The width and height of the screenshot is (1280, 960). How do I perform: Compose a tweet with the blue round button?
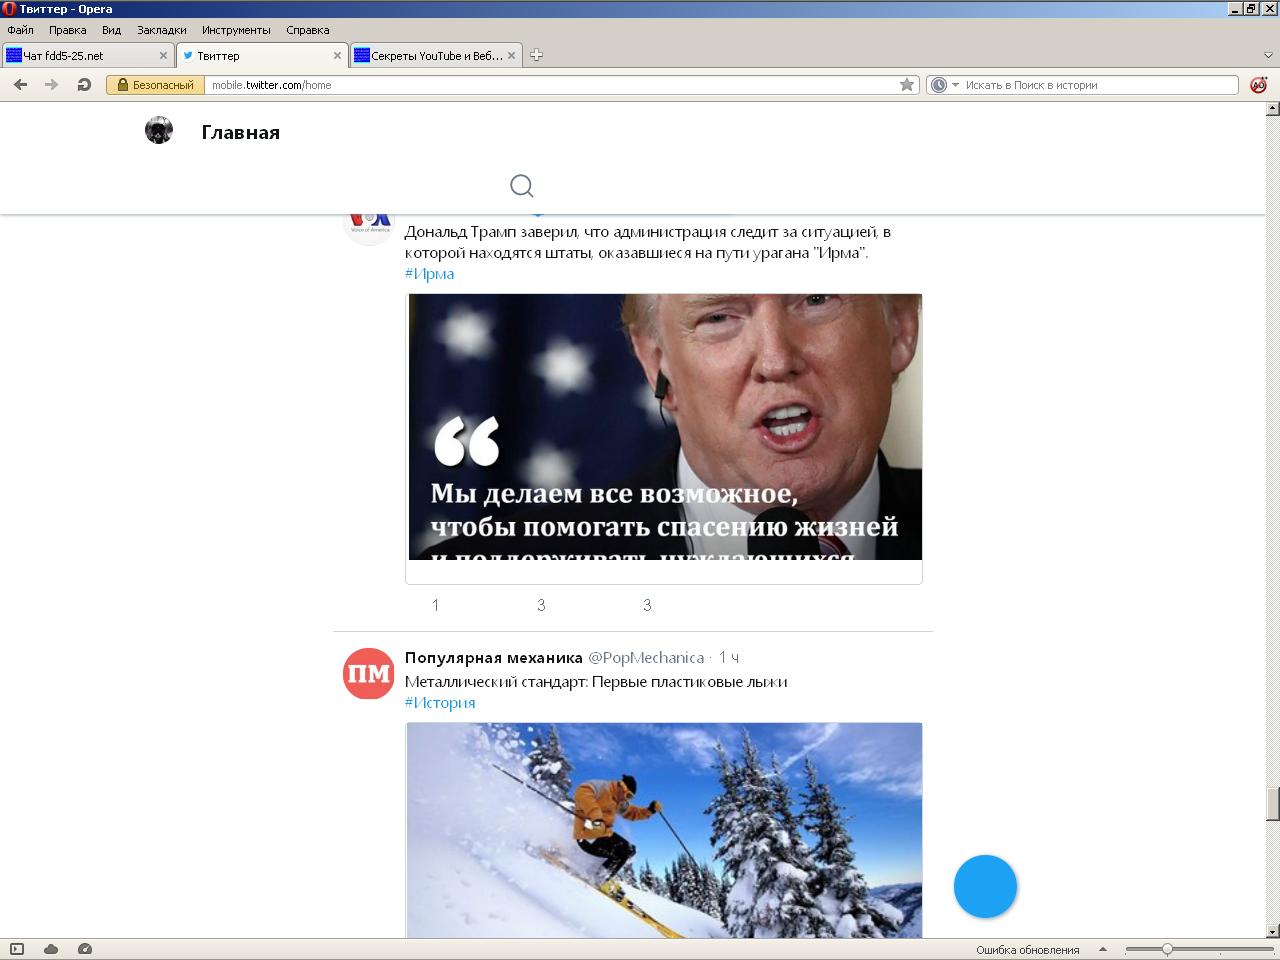point(985,886)
